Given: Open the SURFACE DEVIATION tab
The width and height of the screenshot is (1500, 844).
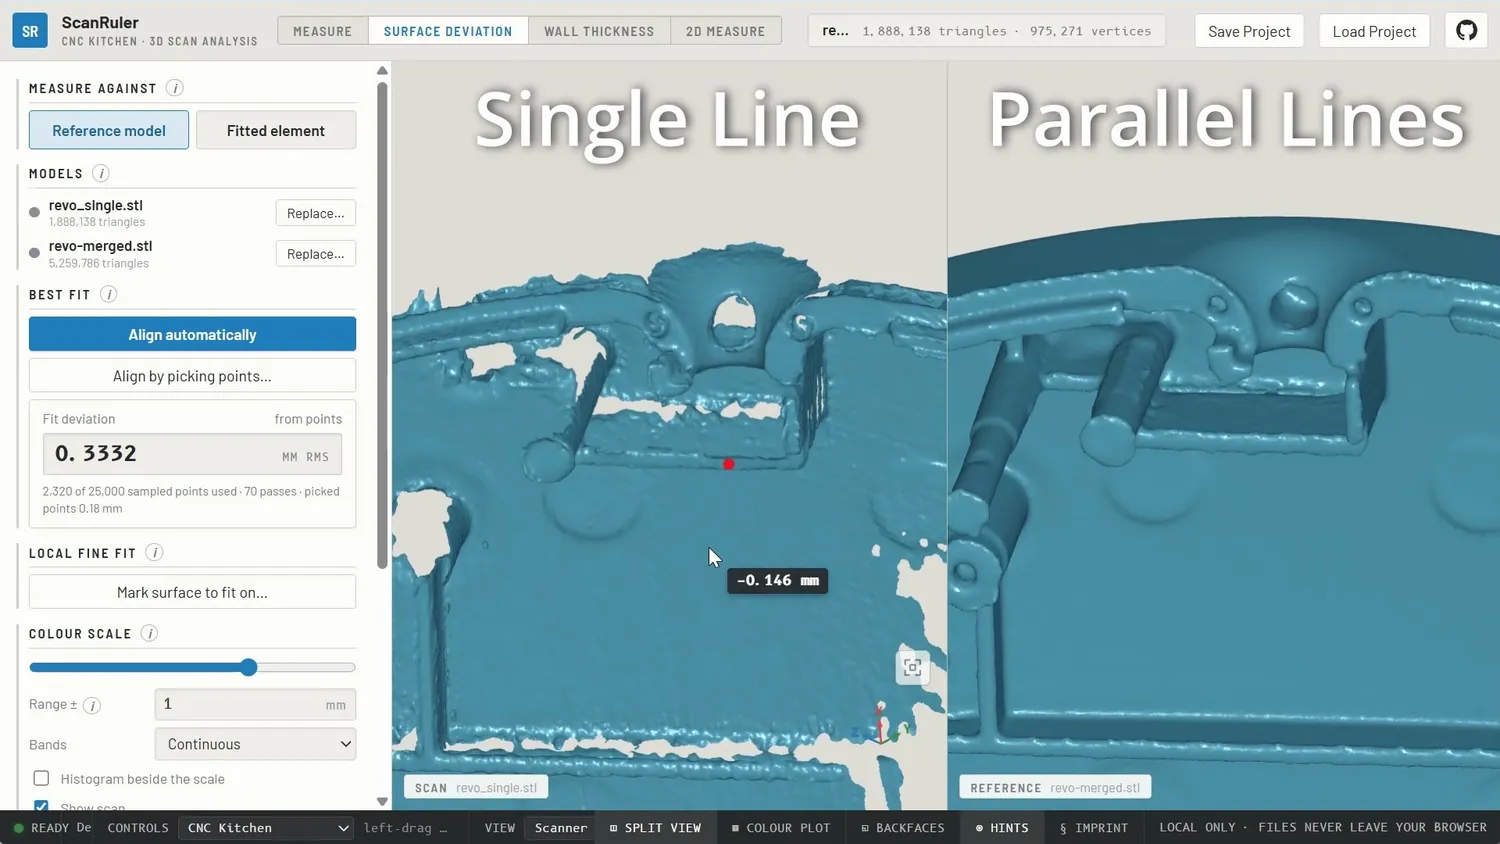Looking at the screenshot, I should pyautogui.click(x=448, y=31).
